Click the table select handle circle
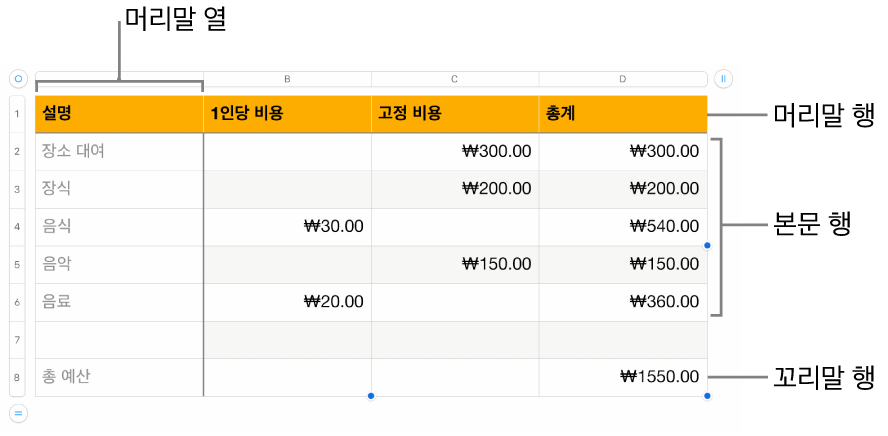The image size is (888, 436). coord(18,78)
